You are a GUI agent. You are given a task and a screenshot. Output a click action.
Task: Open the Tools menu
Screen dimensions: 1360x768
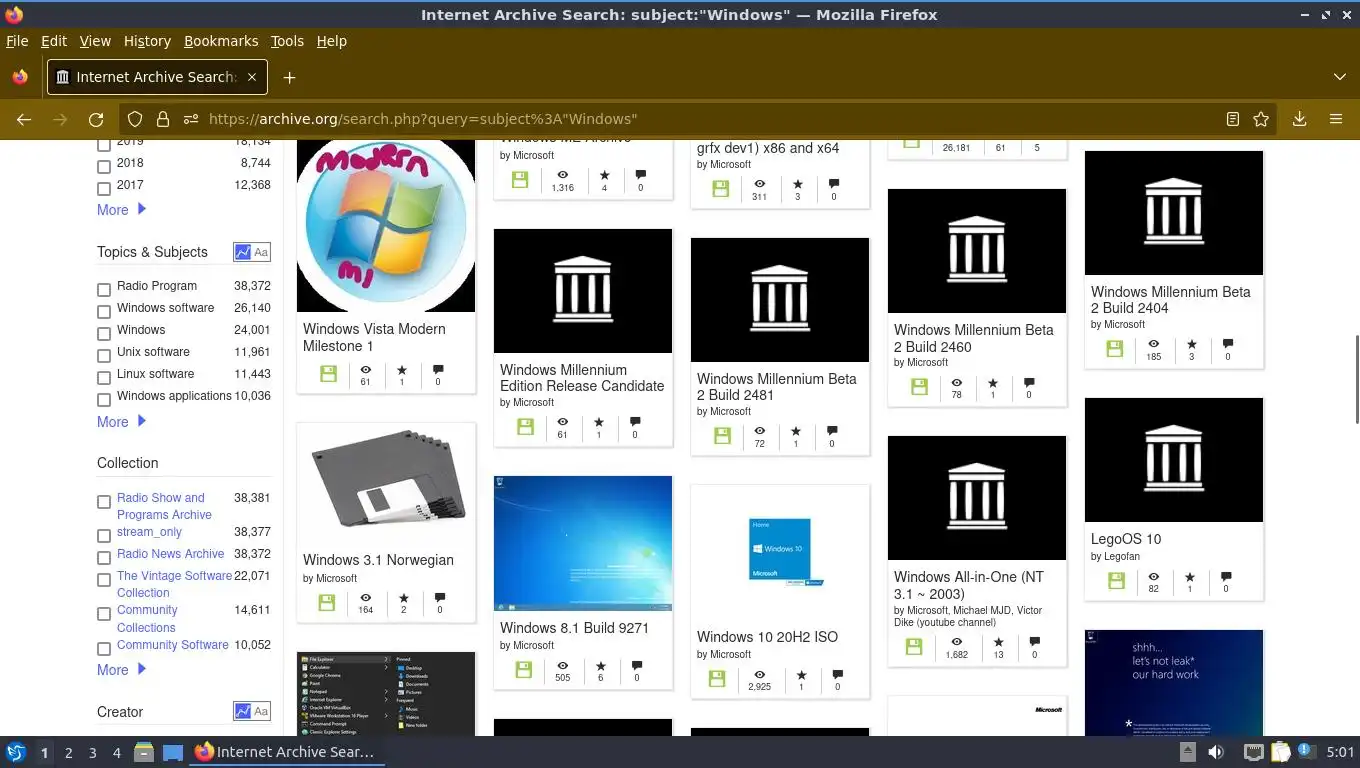pos(287,41)
